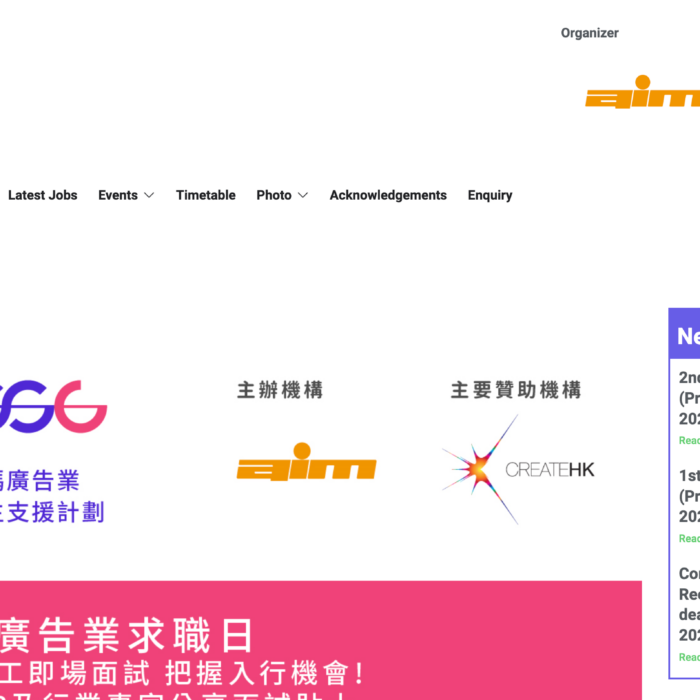Click the purple and pink SSG logo
700x700 pixels.
tap(53, 407)
